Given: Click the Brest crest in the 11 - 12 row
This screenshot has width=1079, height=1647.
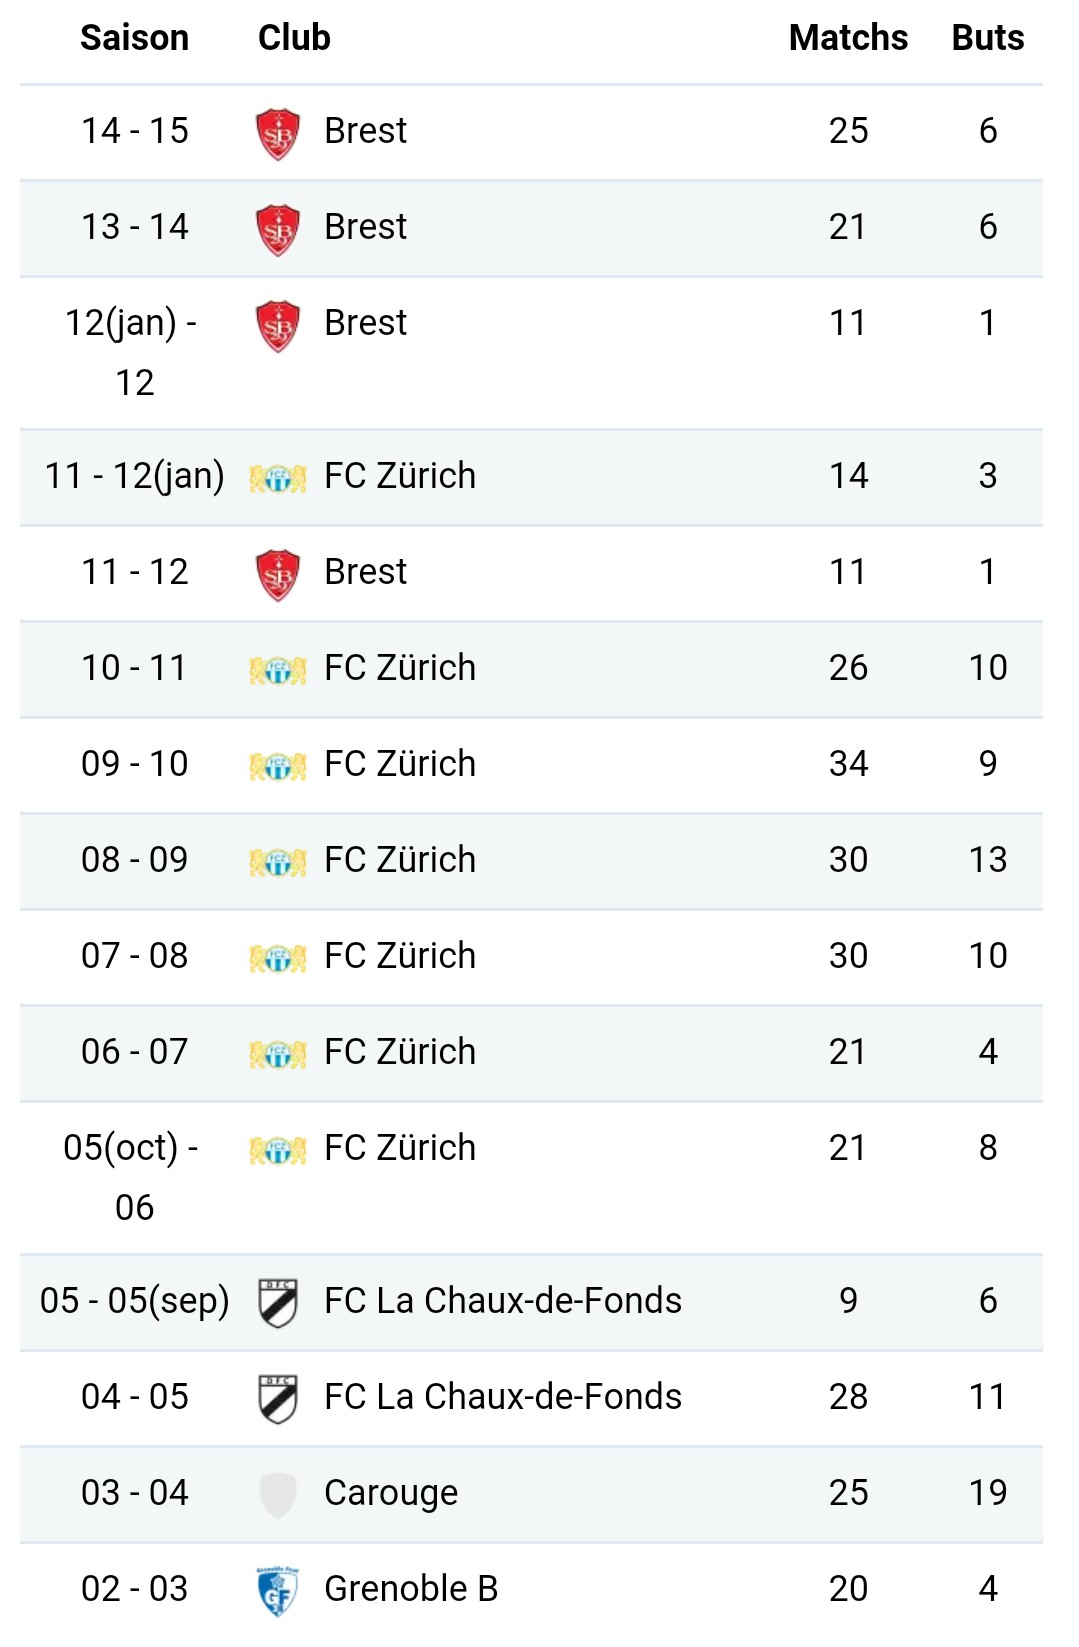Looking at the screenshot, I should (x=278, y=574).
